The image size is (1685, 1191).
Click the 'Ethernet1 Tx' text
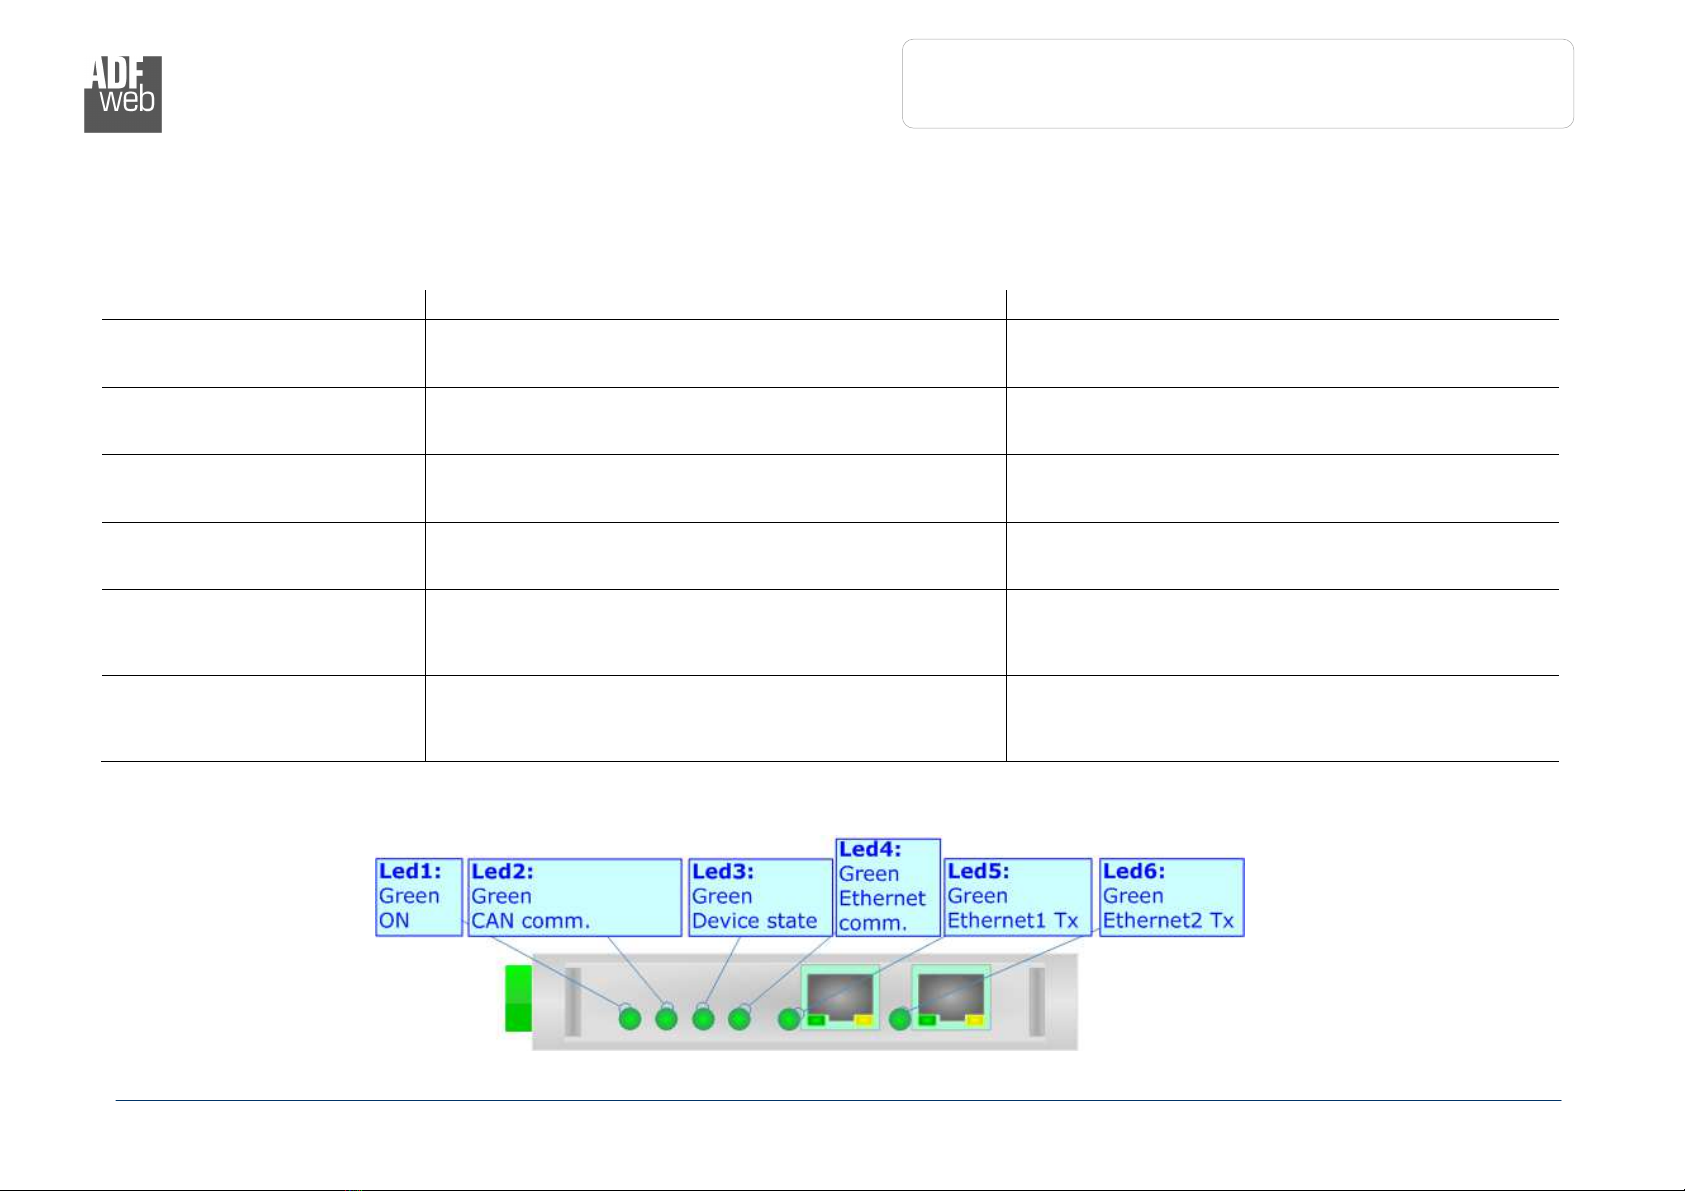pyautogui.click(x=1013, y=921)
